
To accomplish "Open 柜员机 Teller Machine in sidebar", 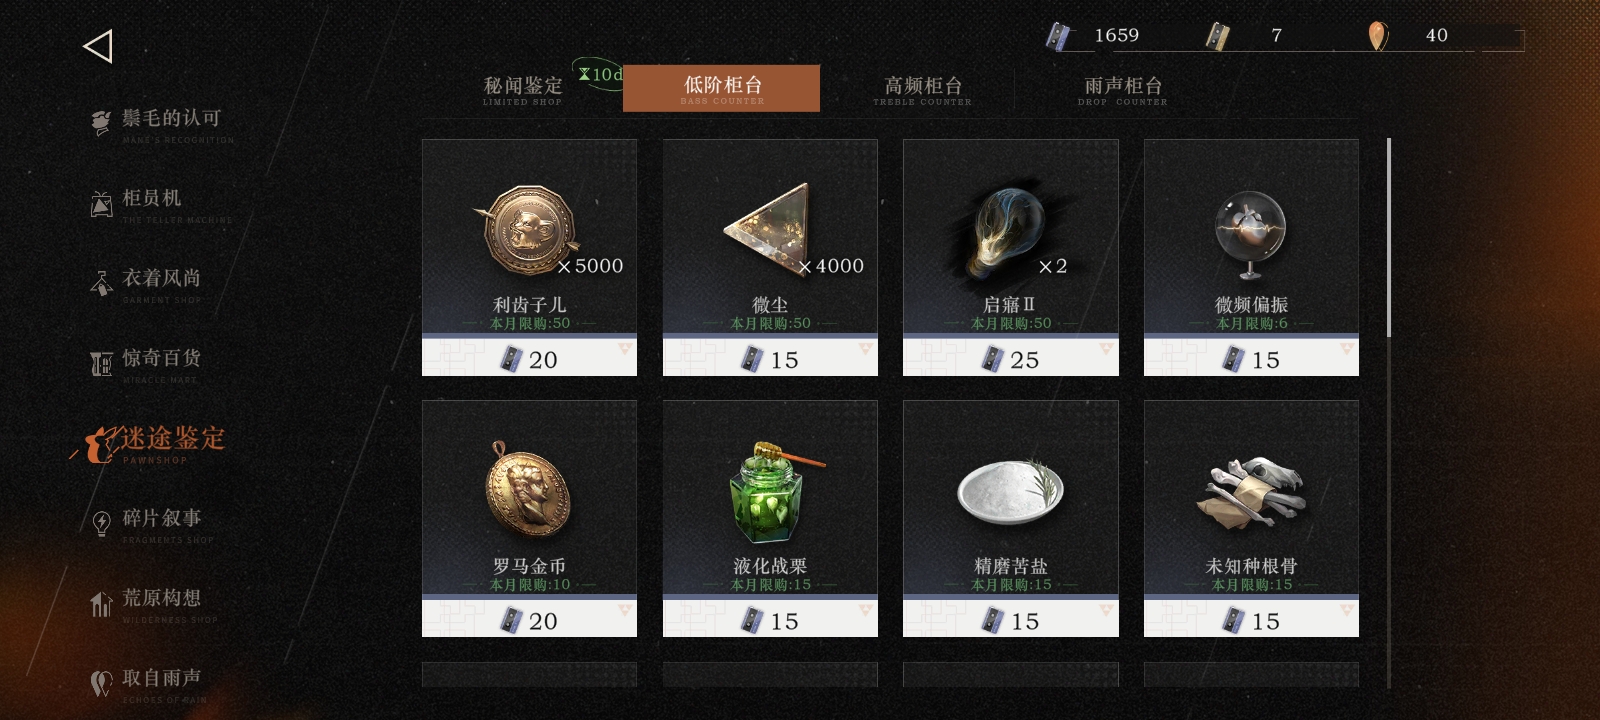I will (x=160, y=204).
